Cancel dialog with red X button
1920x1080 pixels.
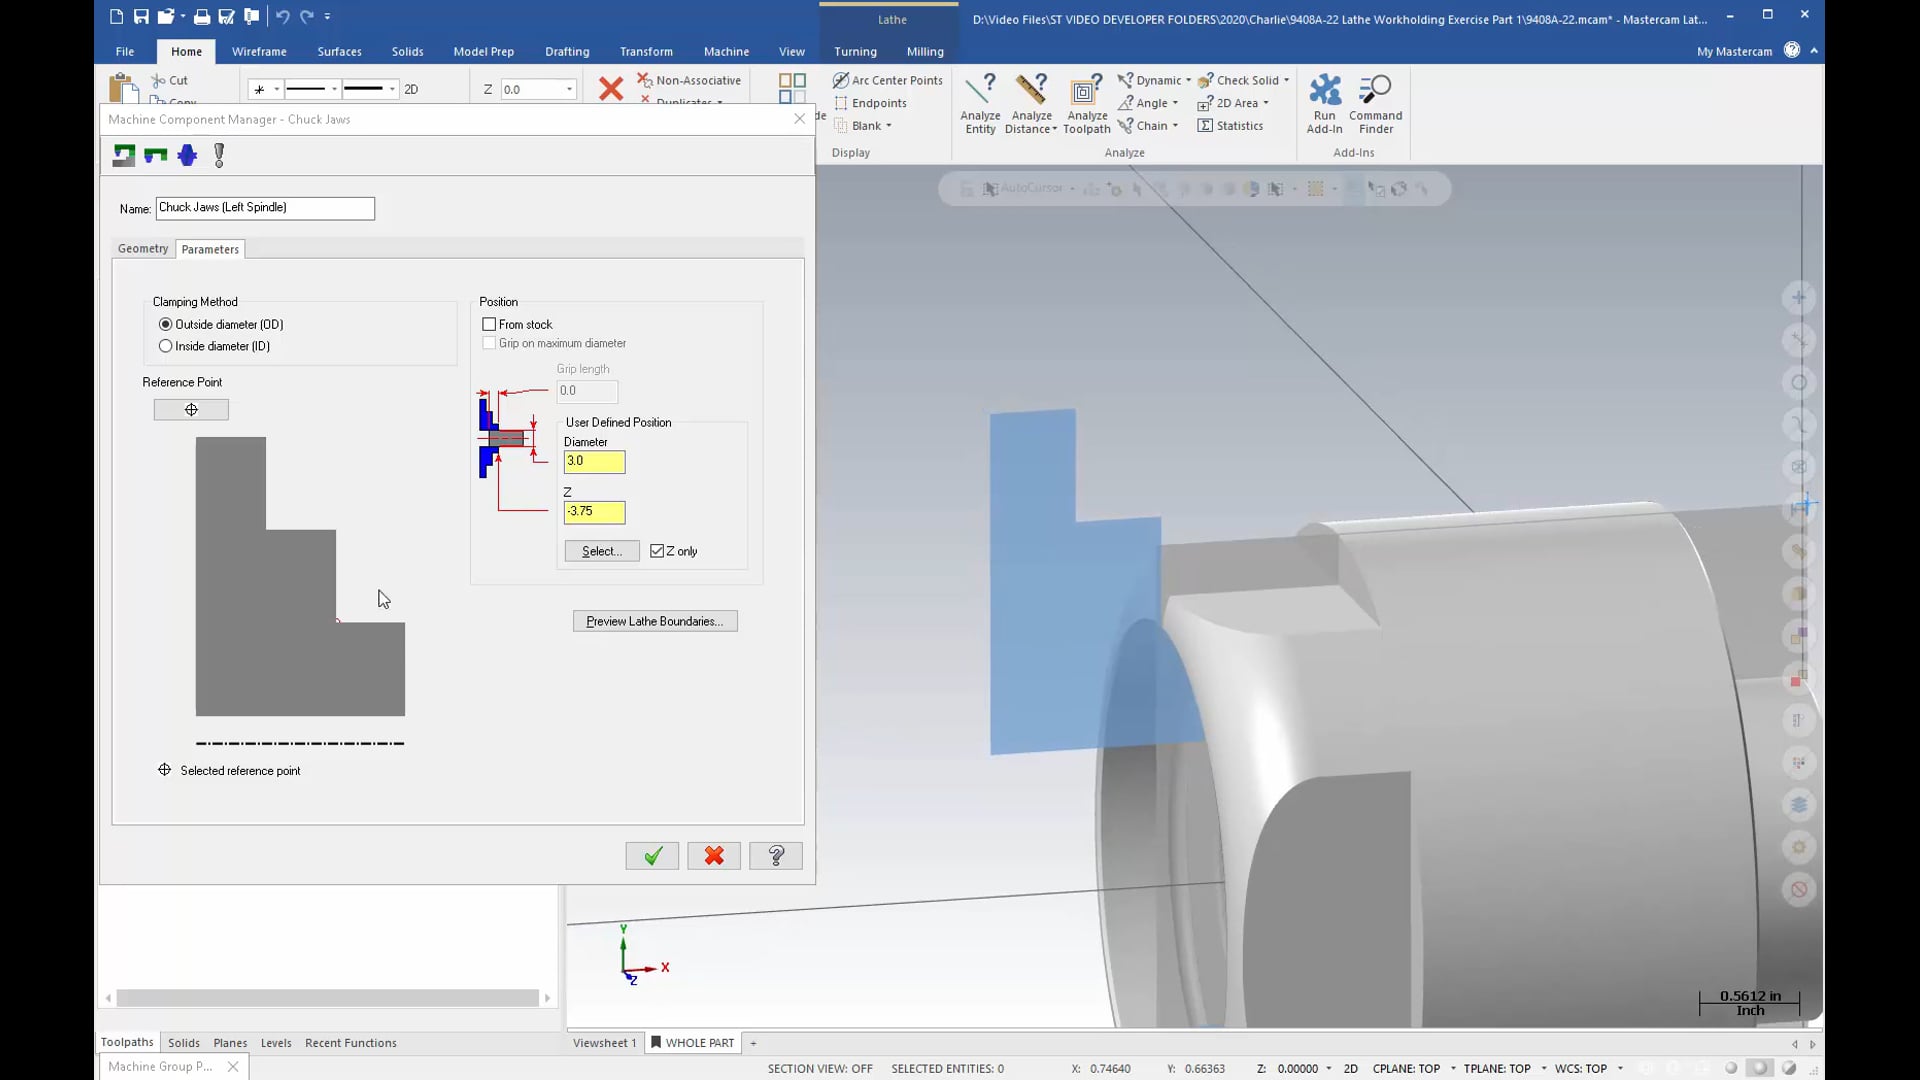714,856
